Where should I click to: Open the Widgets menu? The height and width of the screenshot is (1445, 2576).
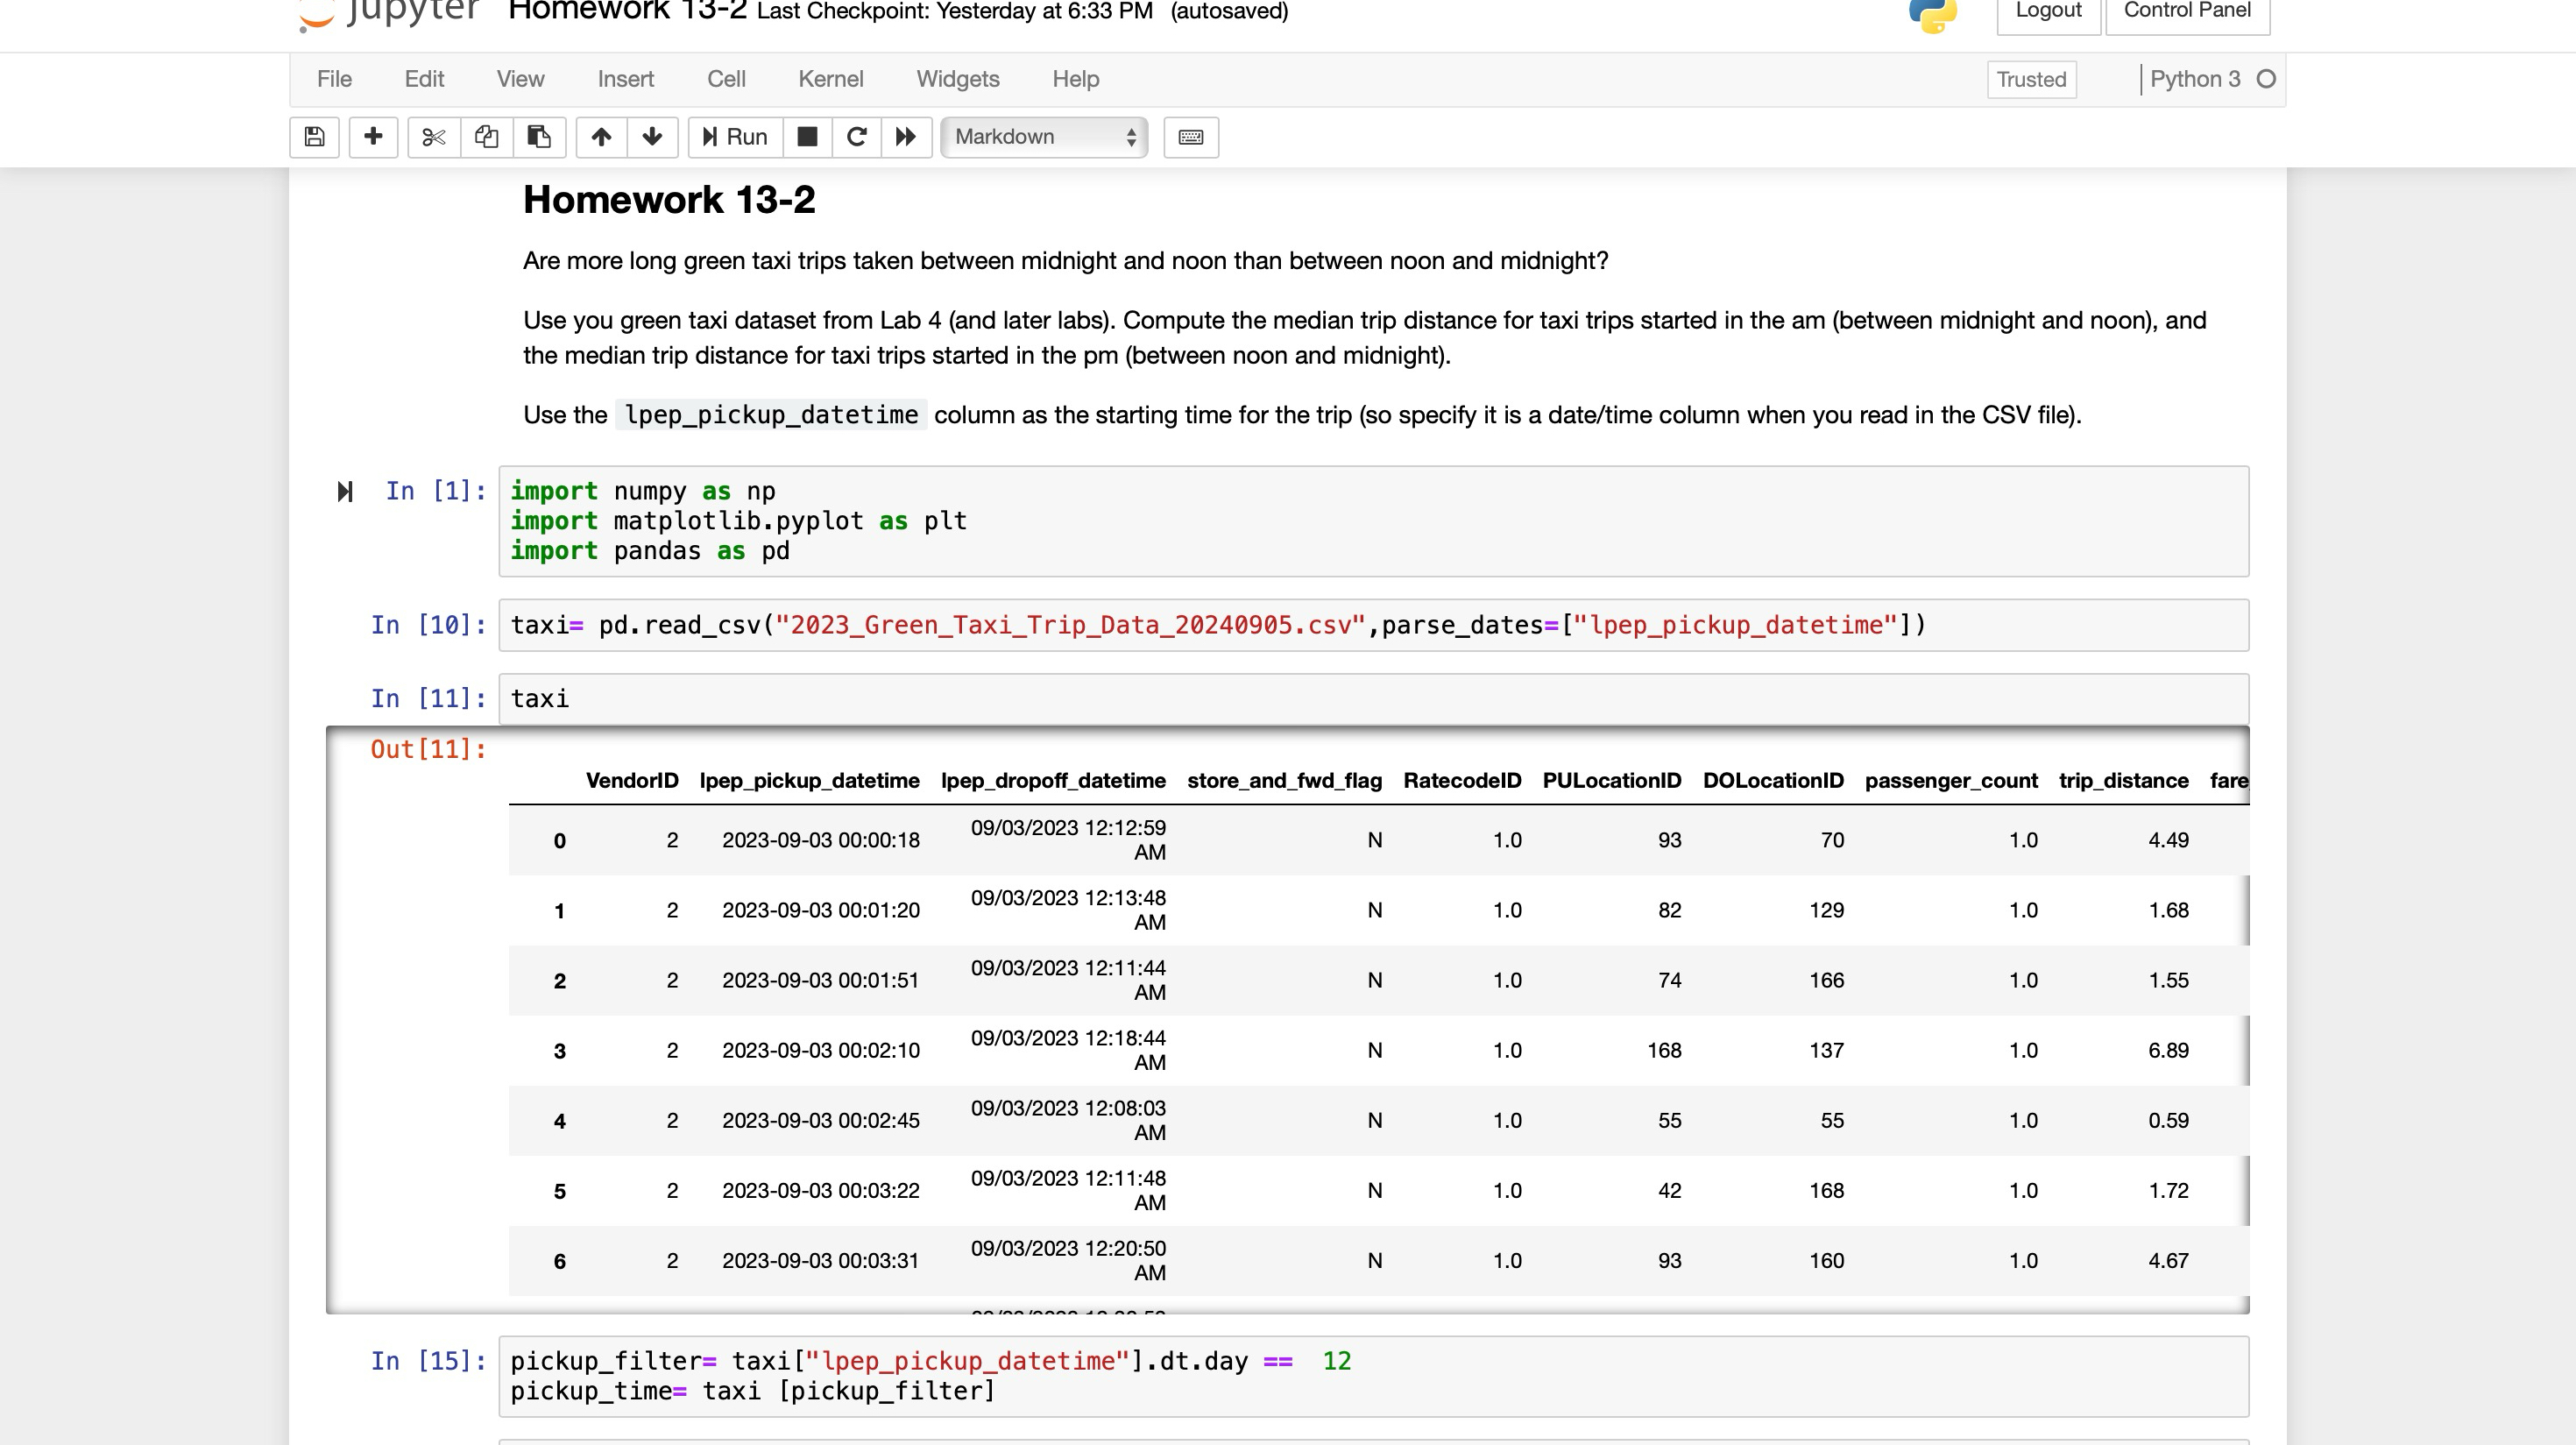957,79
